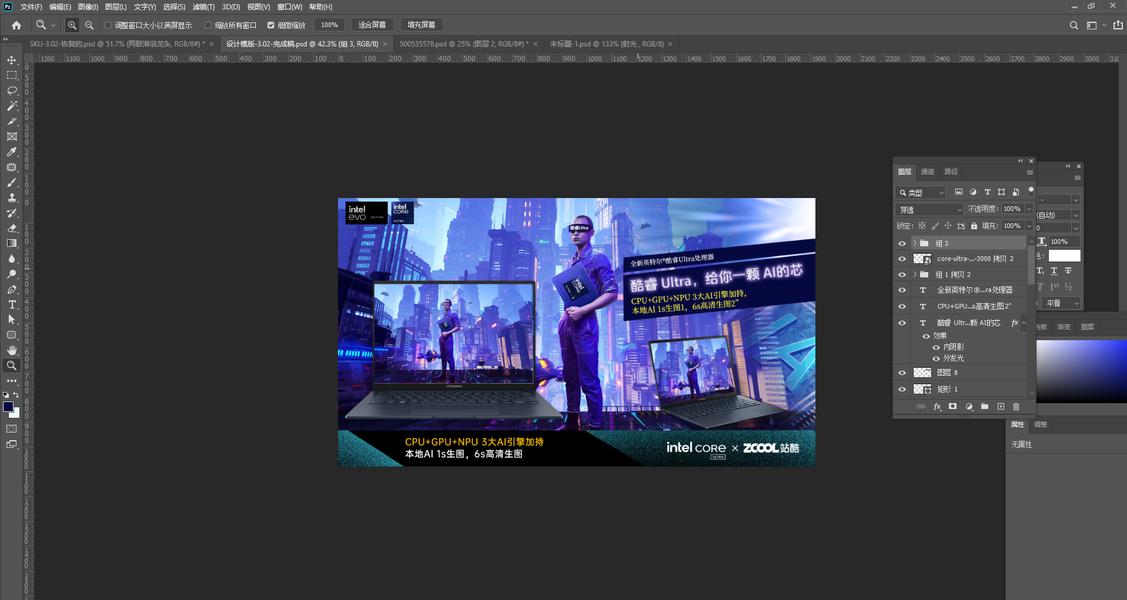Click the 适合屏幕 button
Viewport: 1127px width, 600px height.
tap(372, 24)
